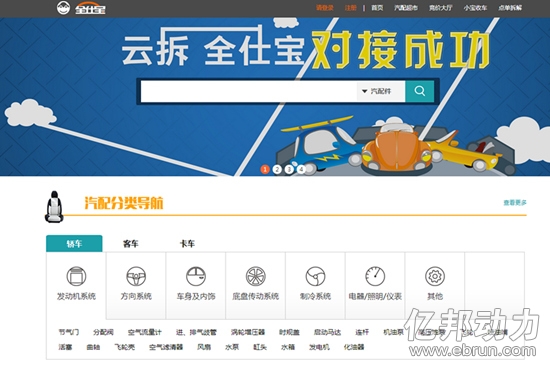Open the 空气滤清器 part link

(x=166, y=347)
